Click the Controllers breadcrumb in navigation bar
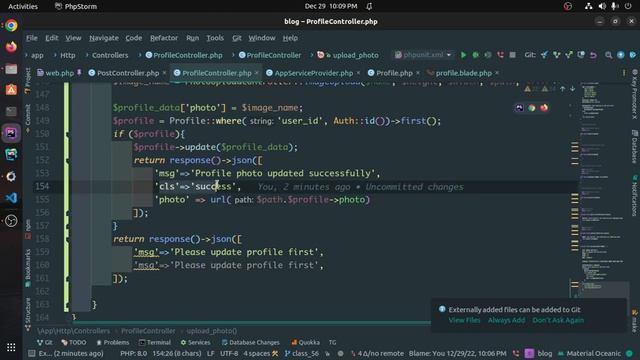640x360 pixels. [x=110, y=55]
